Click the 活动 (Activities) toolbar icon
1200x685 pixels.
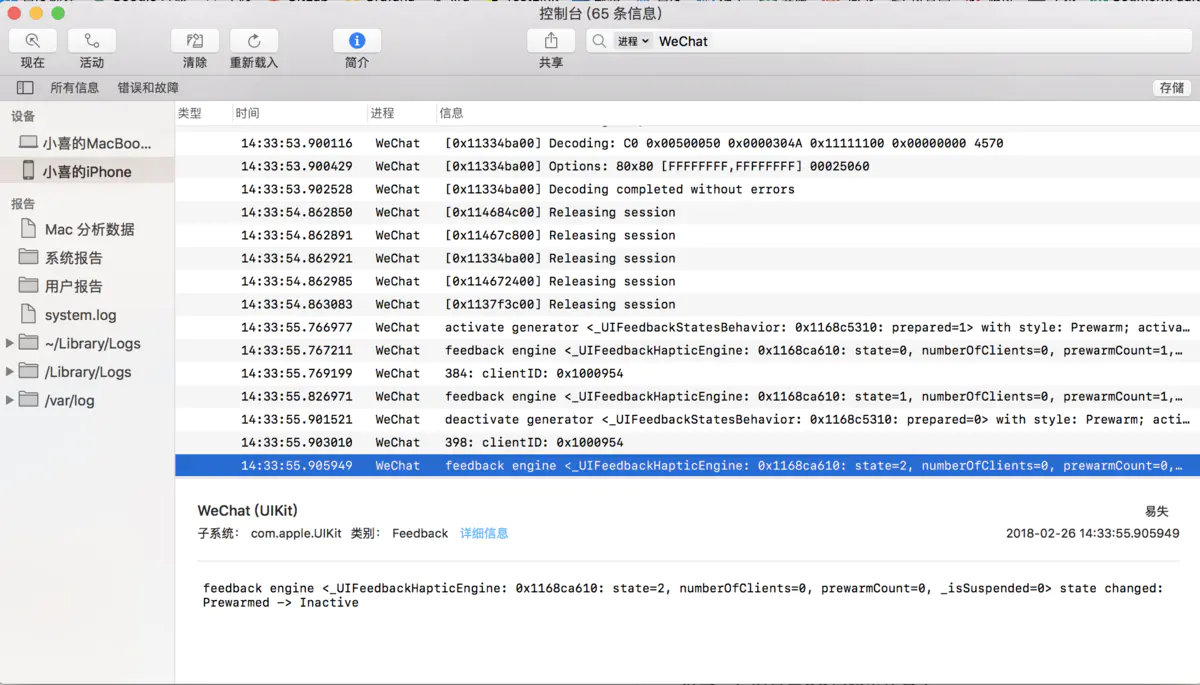pyautogui.click(x=92, y=41)
